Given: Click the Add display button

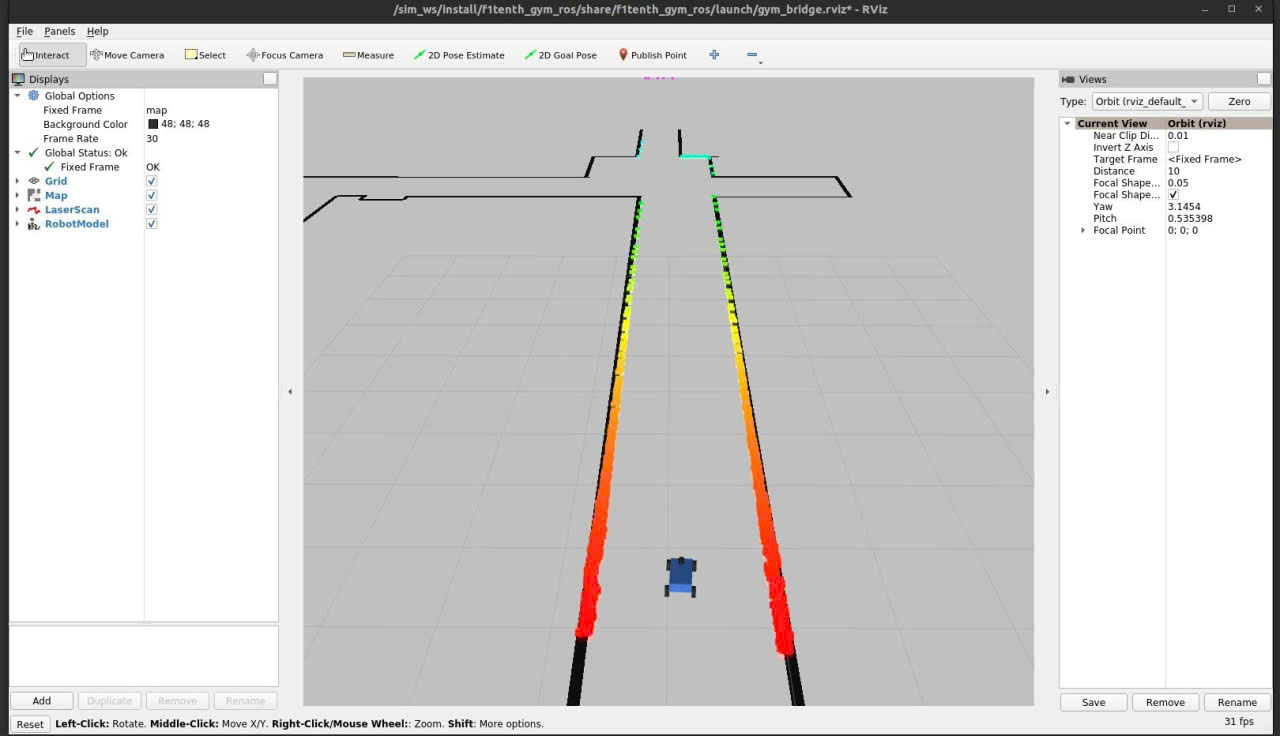Looking at the screenshot, I should click(x=41, y=701).
